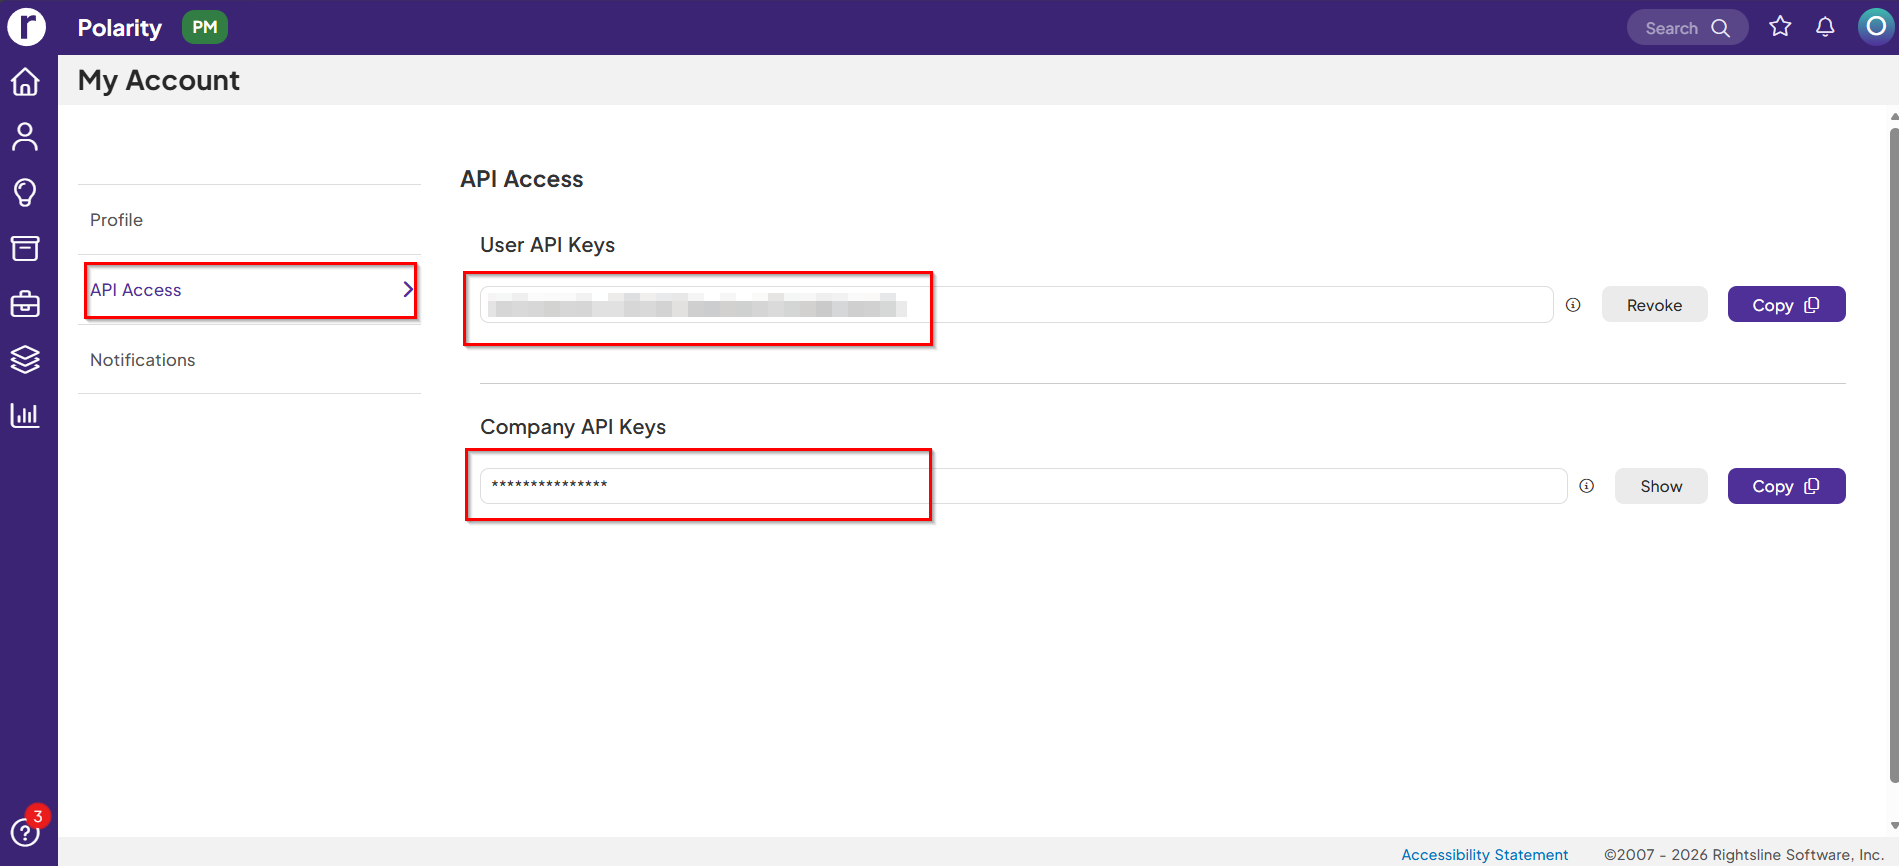The height and width of the screenshot is (866, 1899).
Task: Show the Company API key
Action: tap(1661, 486)
